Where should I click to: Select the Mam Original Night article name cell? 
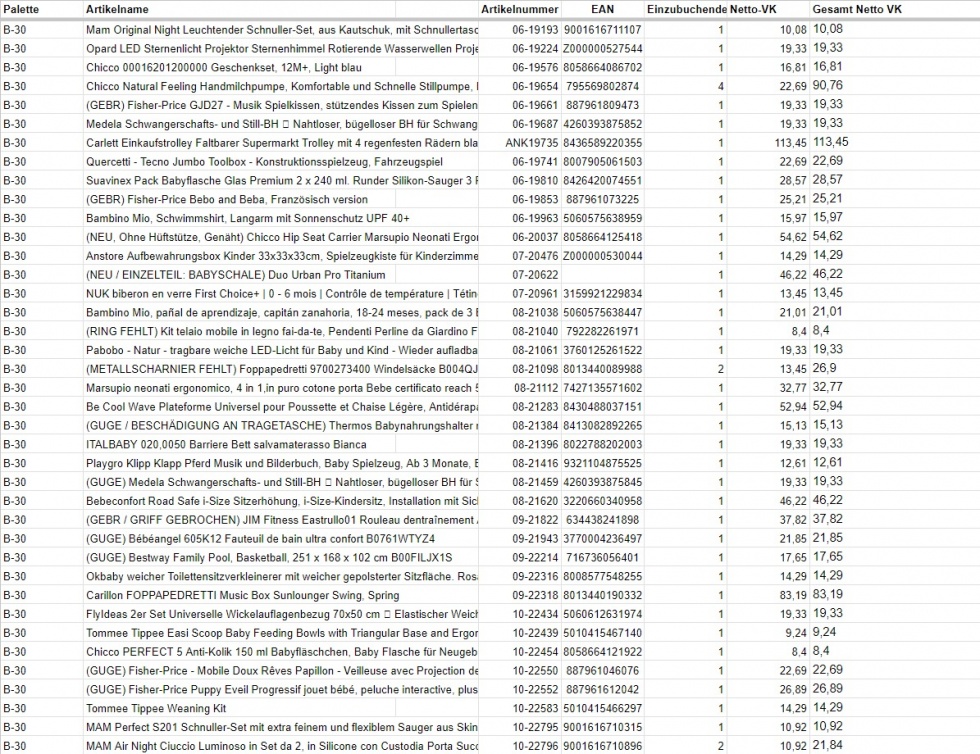point(282,29)
